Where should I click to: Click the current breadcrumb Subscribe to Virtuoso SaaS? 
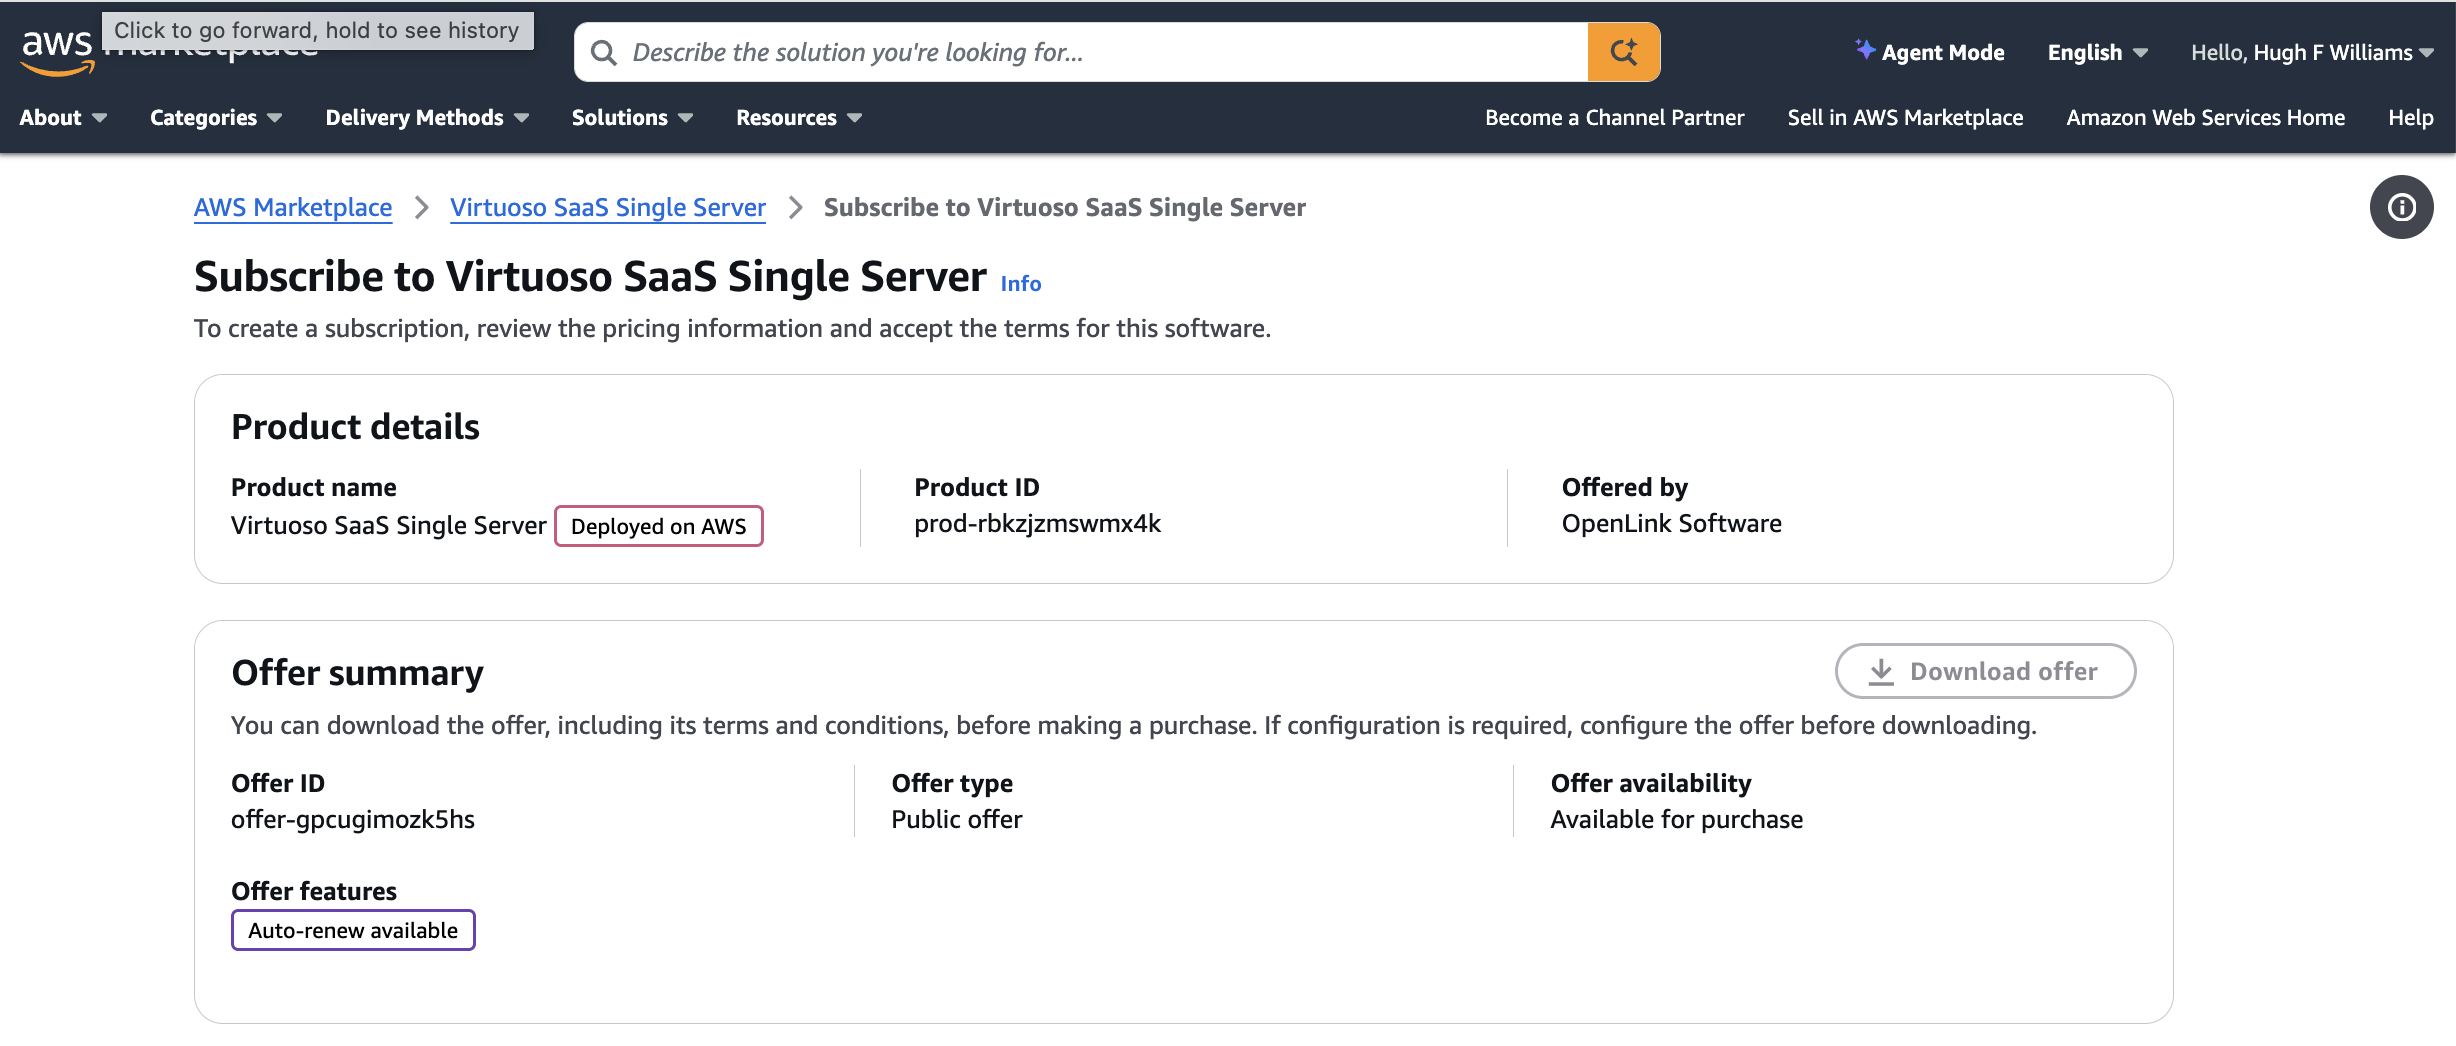point(1064,207)
